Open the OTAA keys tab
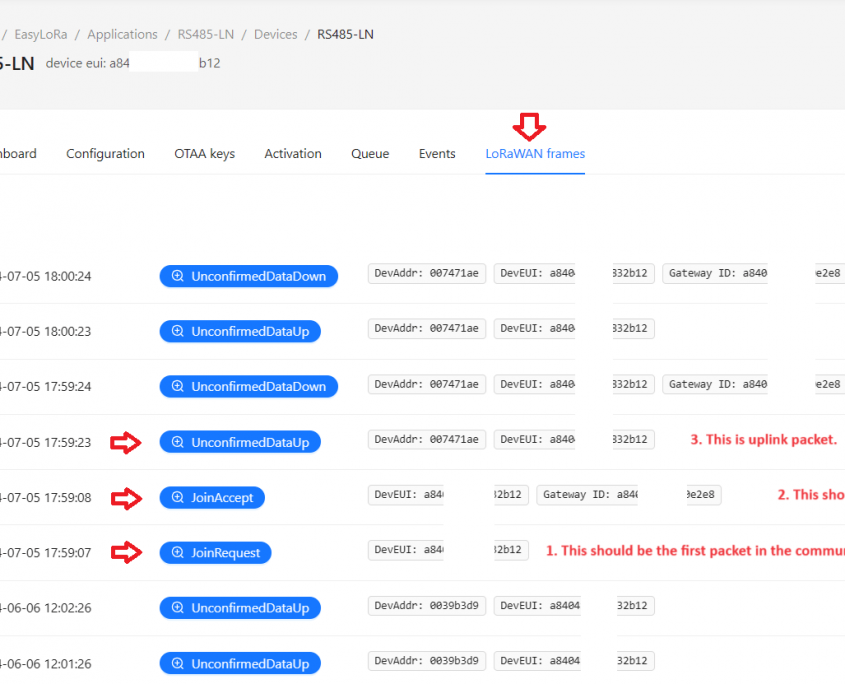The width and height of the screenshot is (845, 684). point(204,154)
